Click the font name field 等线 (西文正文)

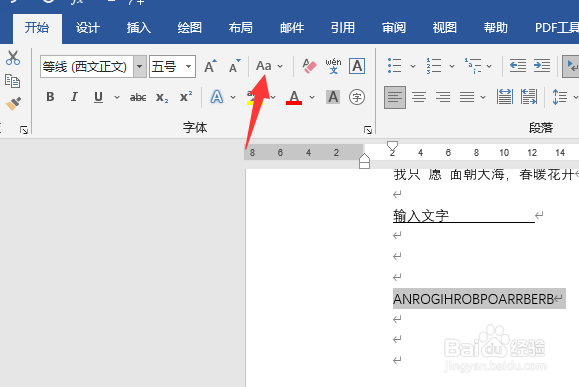point(87,66)
